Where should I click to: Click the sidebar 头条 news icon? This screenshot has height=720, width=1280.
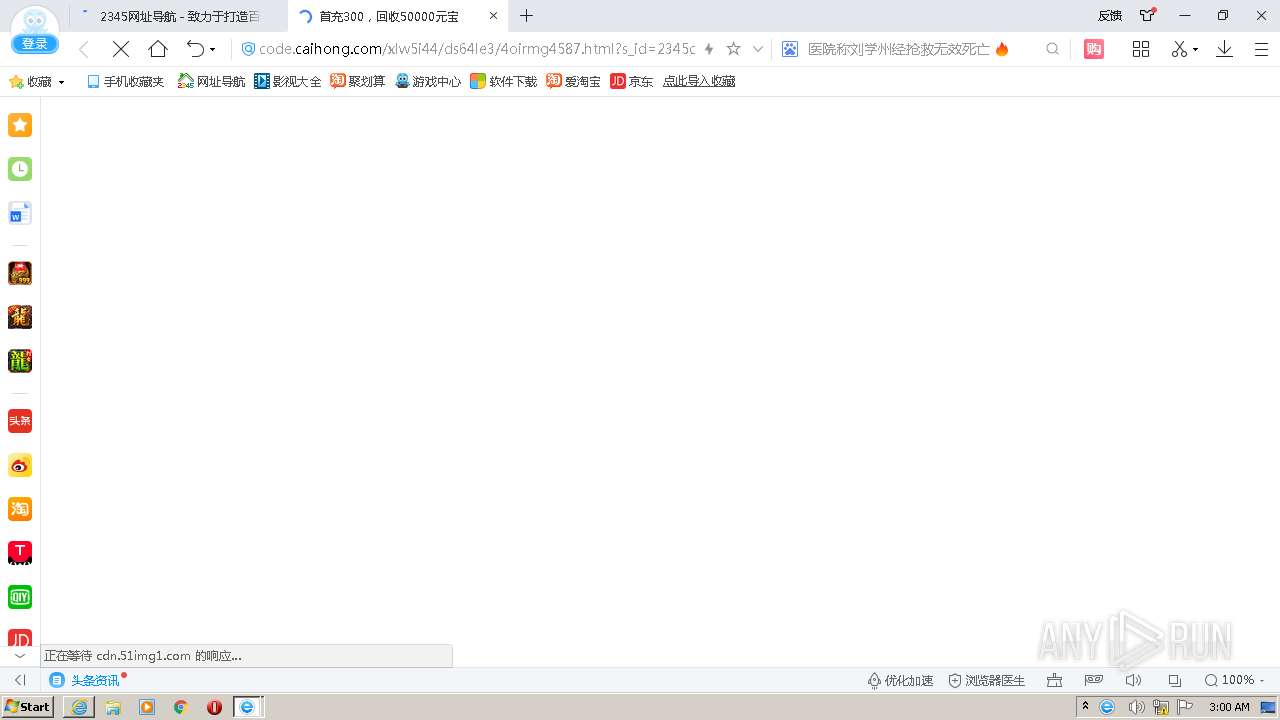(x=20, y=421)
